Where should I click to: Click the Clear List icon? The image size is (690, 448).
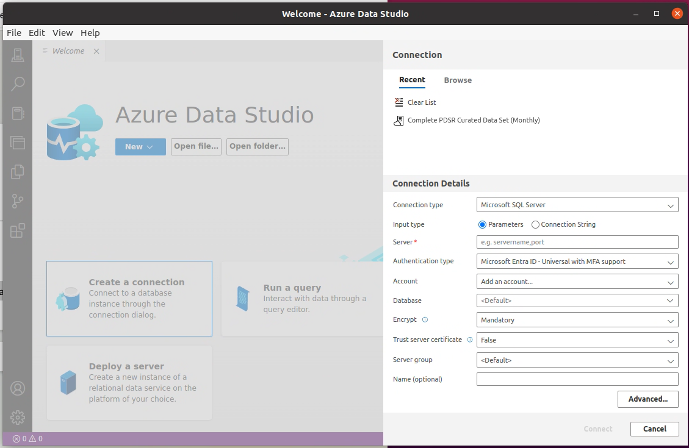pyautogui.click(x=399, y=102)
